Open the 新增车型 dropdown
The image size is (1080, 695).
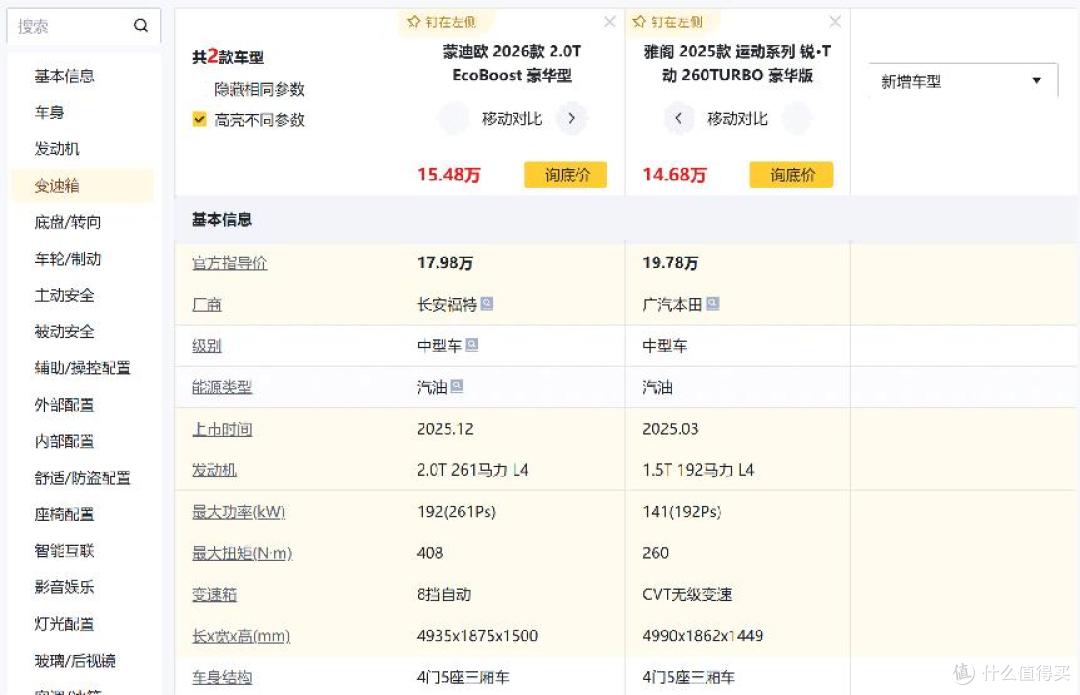[x=962, y=81]
